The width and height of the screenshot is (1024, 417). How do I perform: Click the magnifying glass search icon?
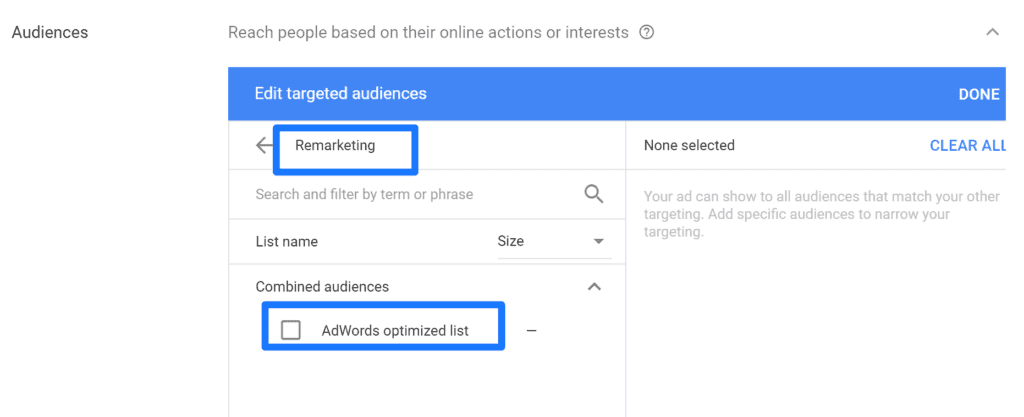pyautogui.click(x=594, y=194)
